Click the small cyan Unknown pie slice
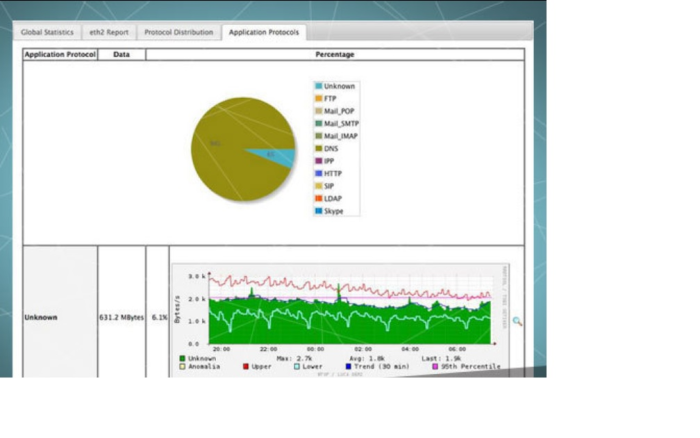 click(279, 156)
